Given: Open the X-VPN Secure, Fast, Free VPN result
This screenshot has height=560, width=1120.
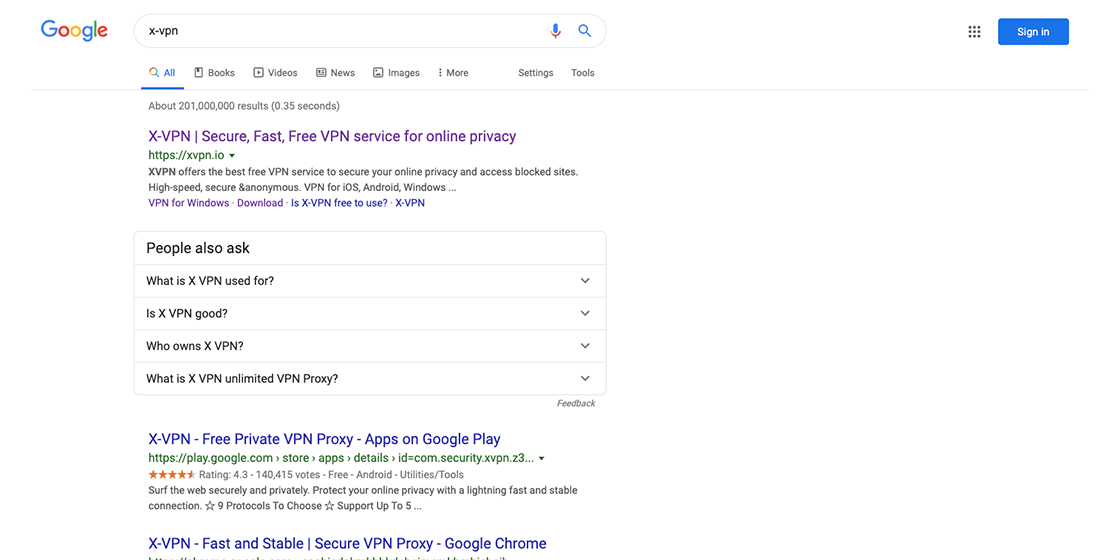Looking at the screenshot, I should [x=332, y=136].
